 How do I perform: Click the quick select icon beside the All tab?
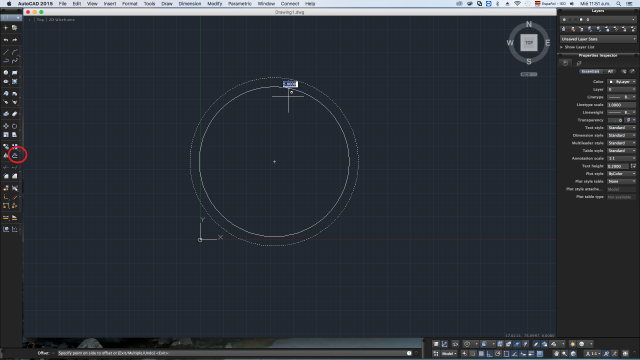[x=624, y=71]
